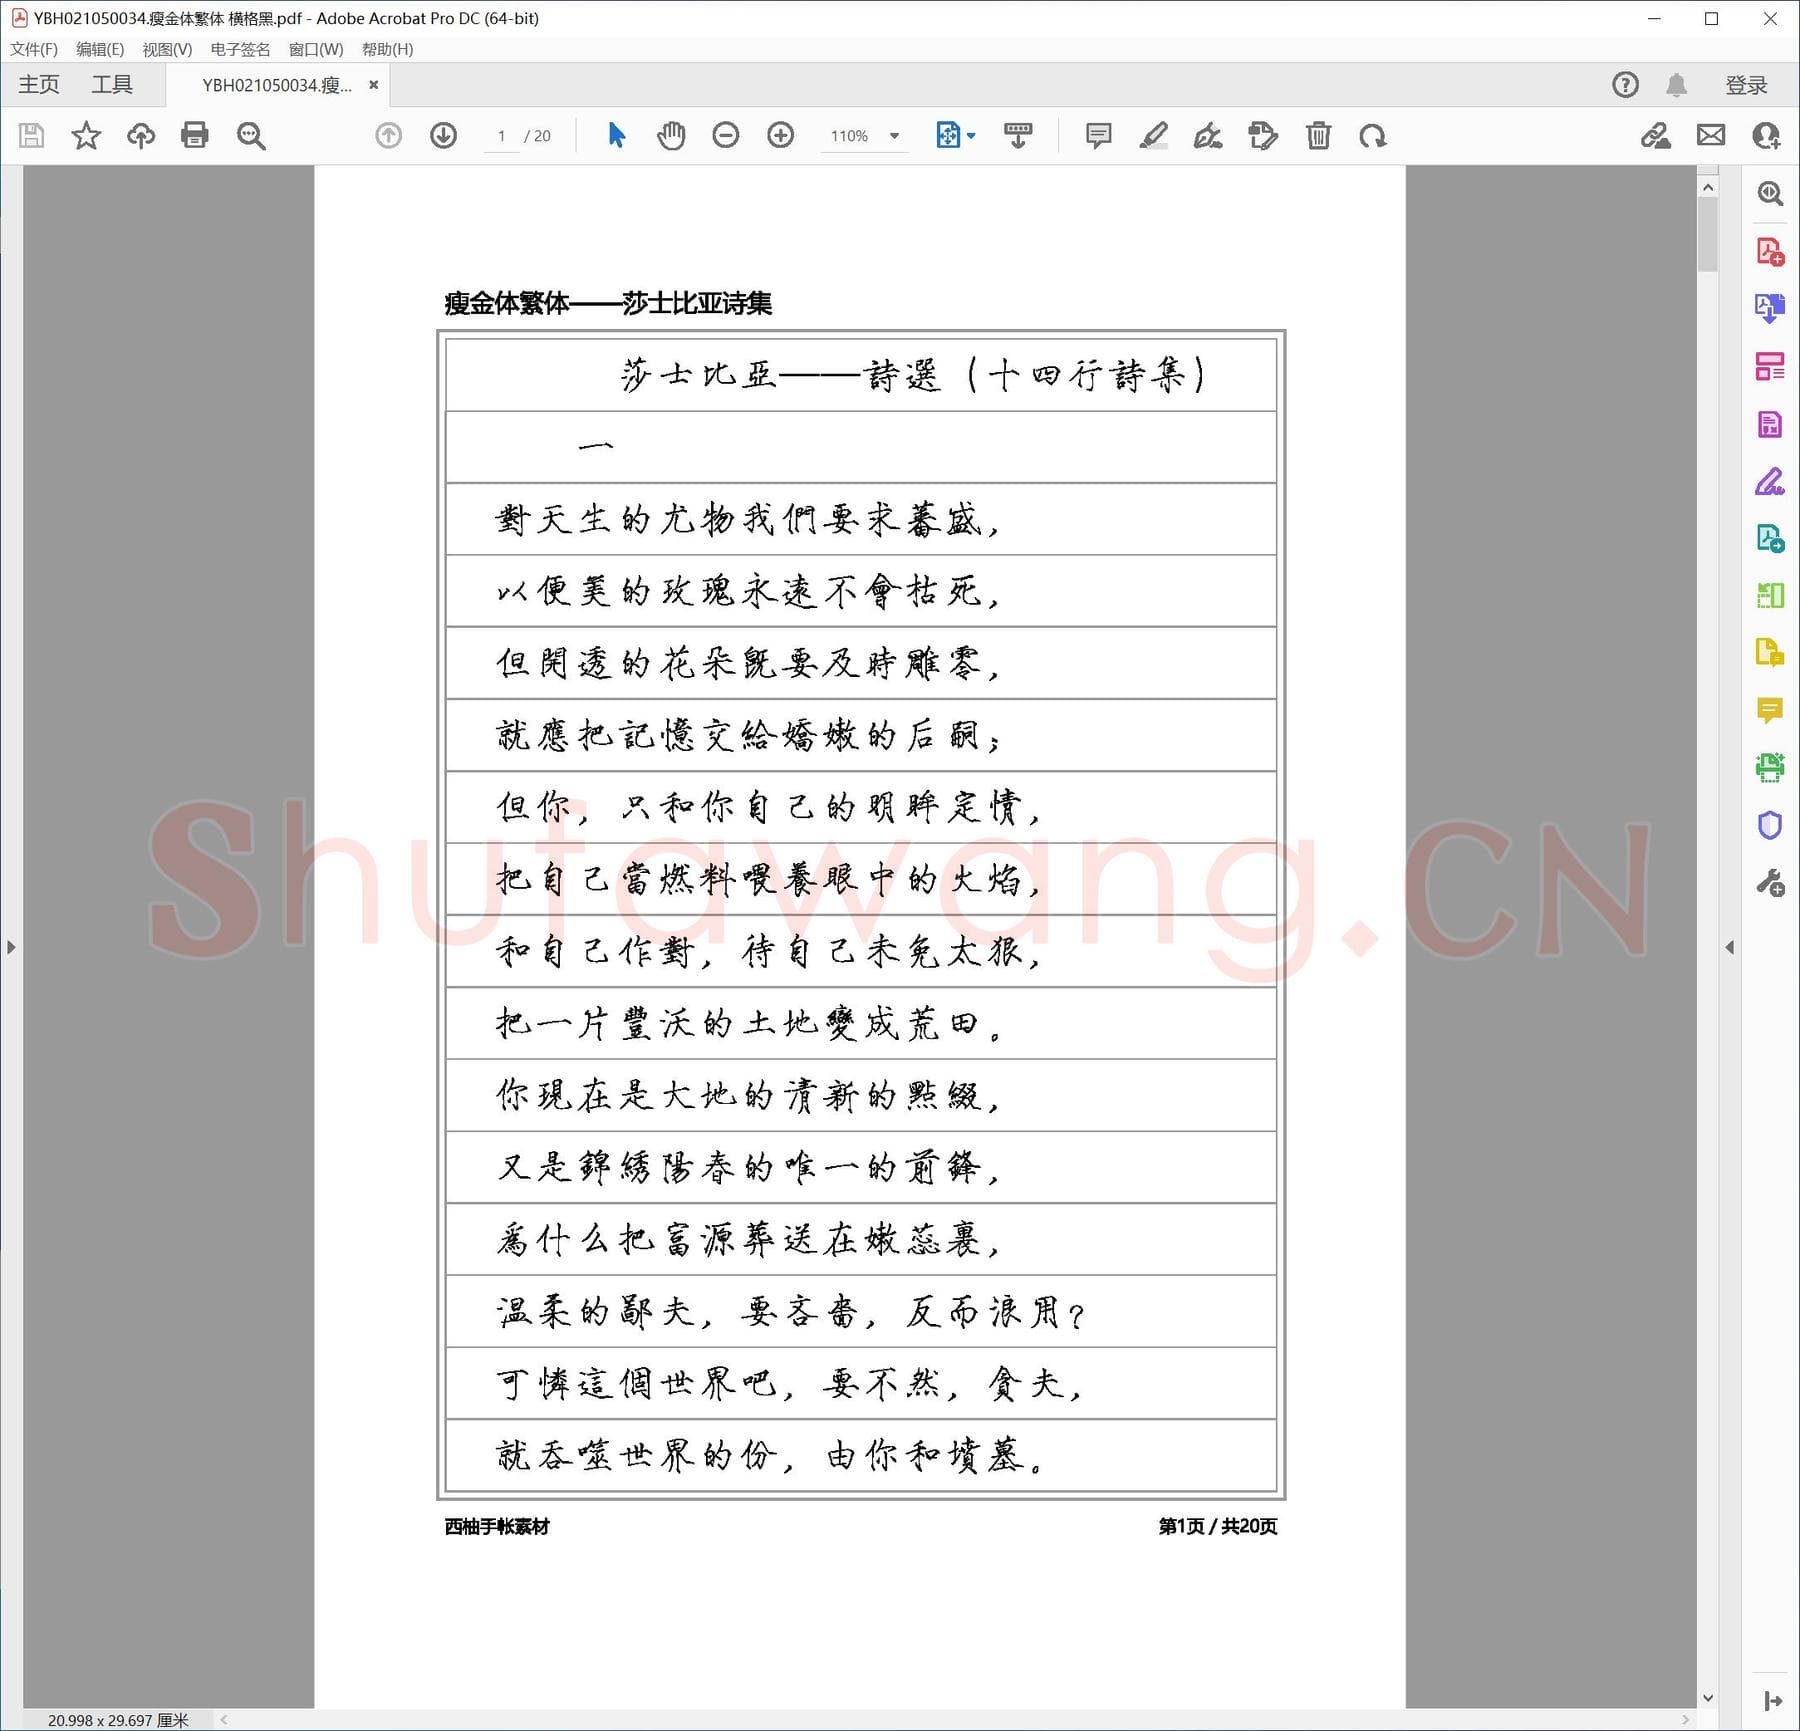
Task: Open the purple pen signing tool in sidebar
Action: tap(1770, 481)
